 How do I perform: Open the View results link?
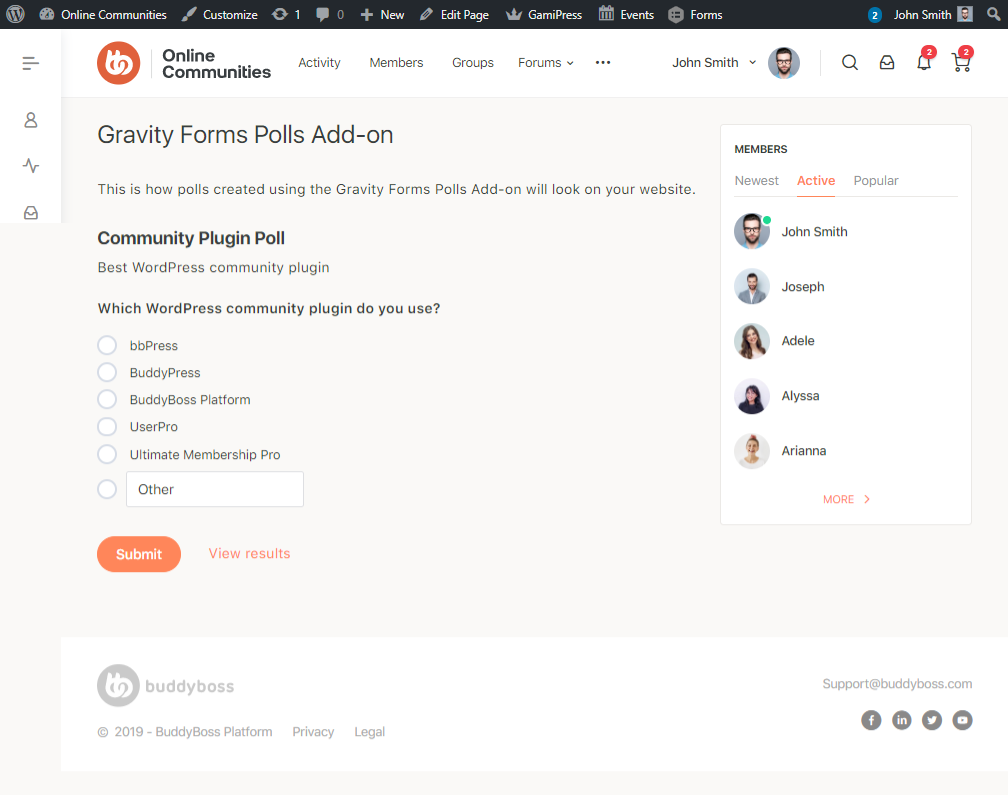coord(249,554)
